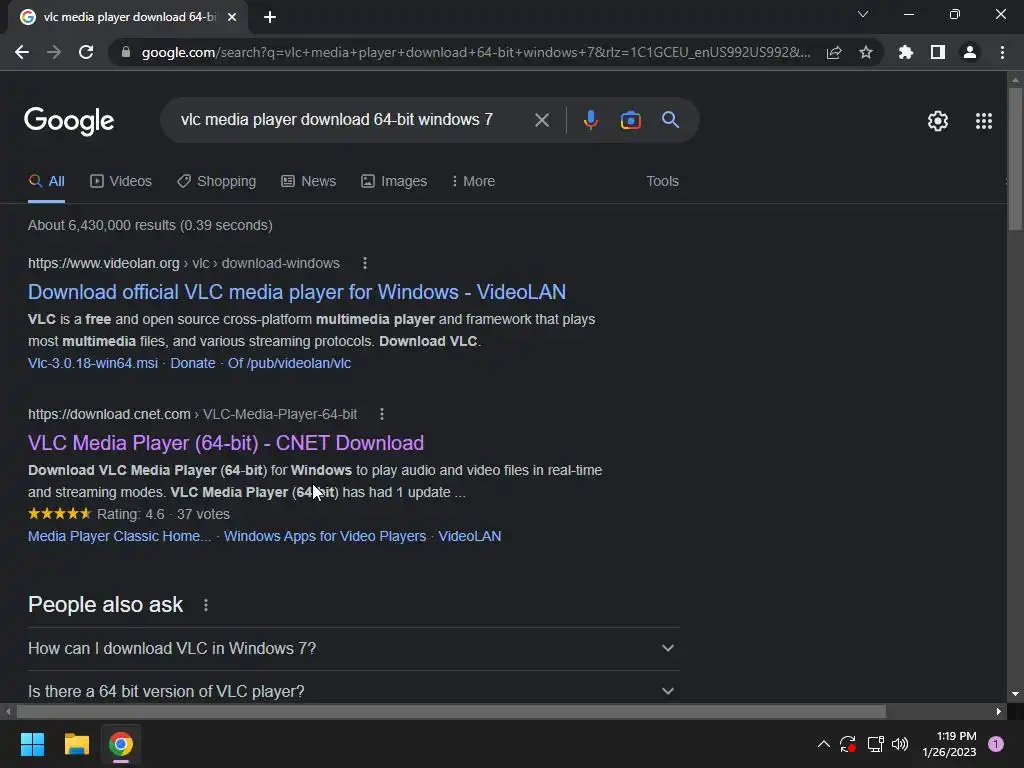Select the All results tab
Viewport: 1024px width, 768px height.
tap(46, 182)
